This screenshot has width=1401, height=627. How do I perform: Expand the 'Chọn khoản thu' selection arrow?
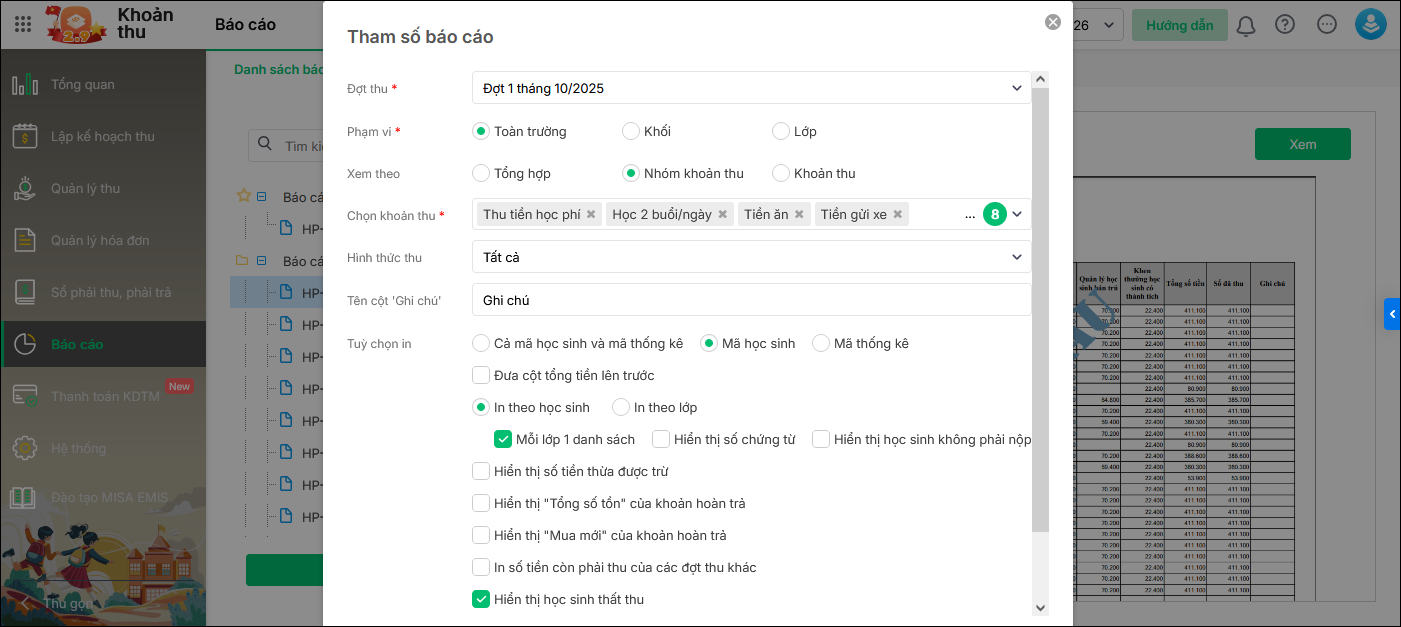[x=1017, y=214]
